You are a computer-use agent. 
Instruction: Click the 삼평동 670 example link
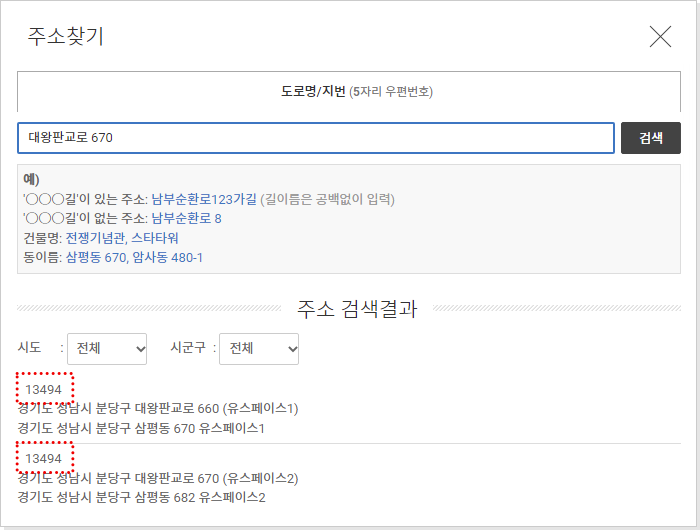pos(96,258)
